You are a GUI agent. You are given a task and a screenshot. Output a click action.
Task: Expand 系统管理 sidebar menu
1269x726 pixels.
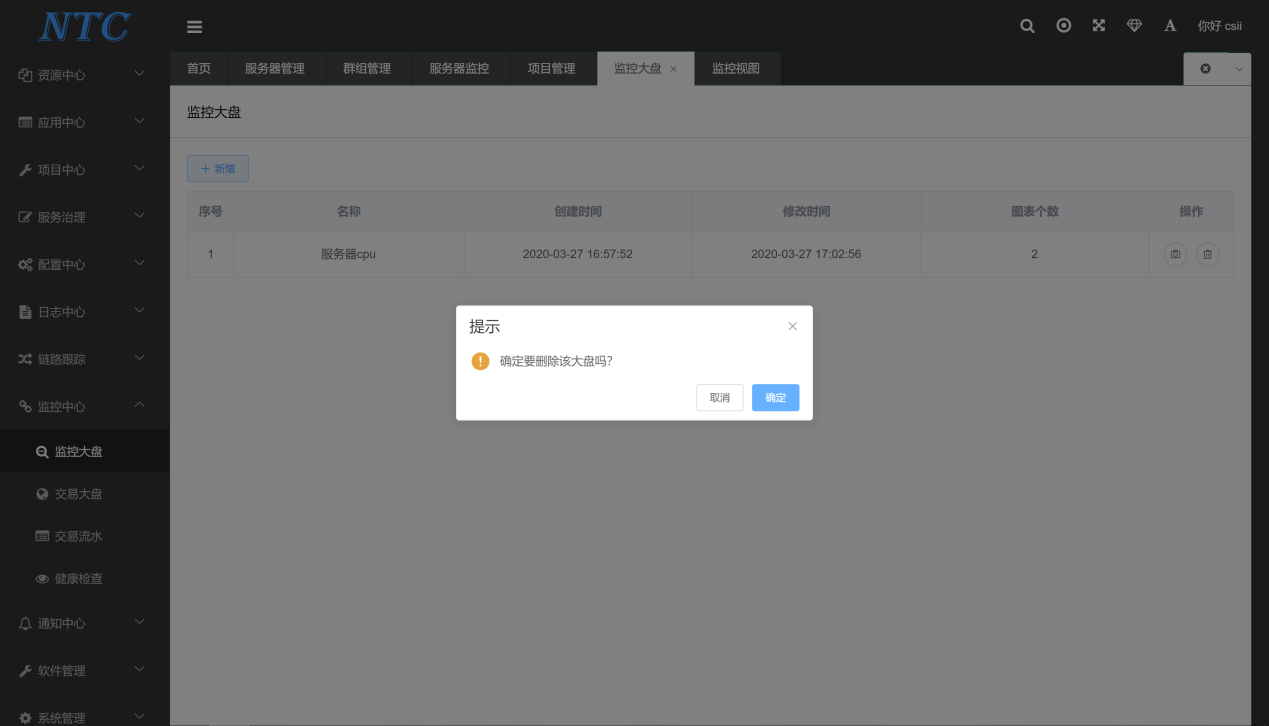click(84, 718)
